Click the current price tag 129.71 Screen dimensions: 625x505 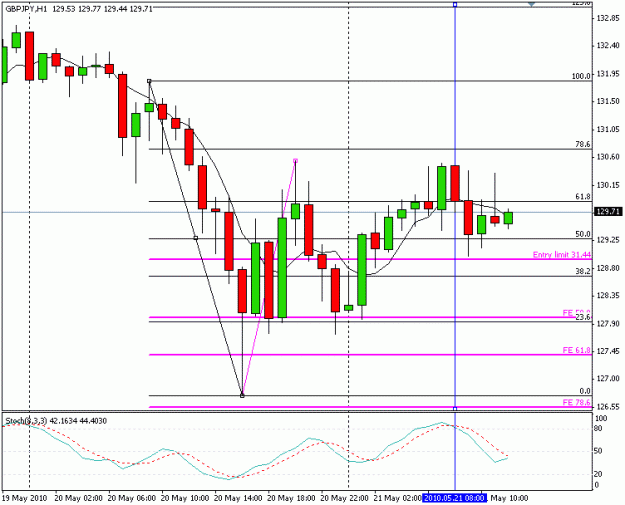pos(608,212)
